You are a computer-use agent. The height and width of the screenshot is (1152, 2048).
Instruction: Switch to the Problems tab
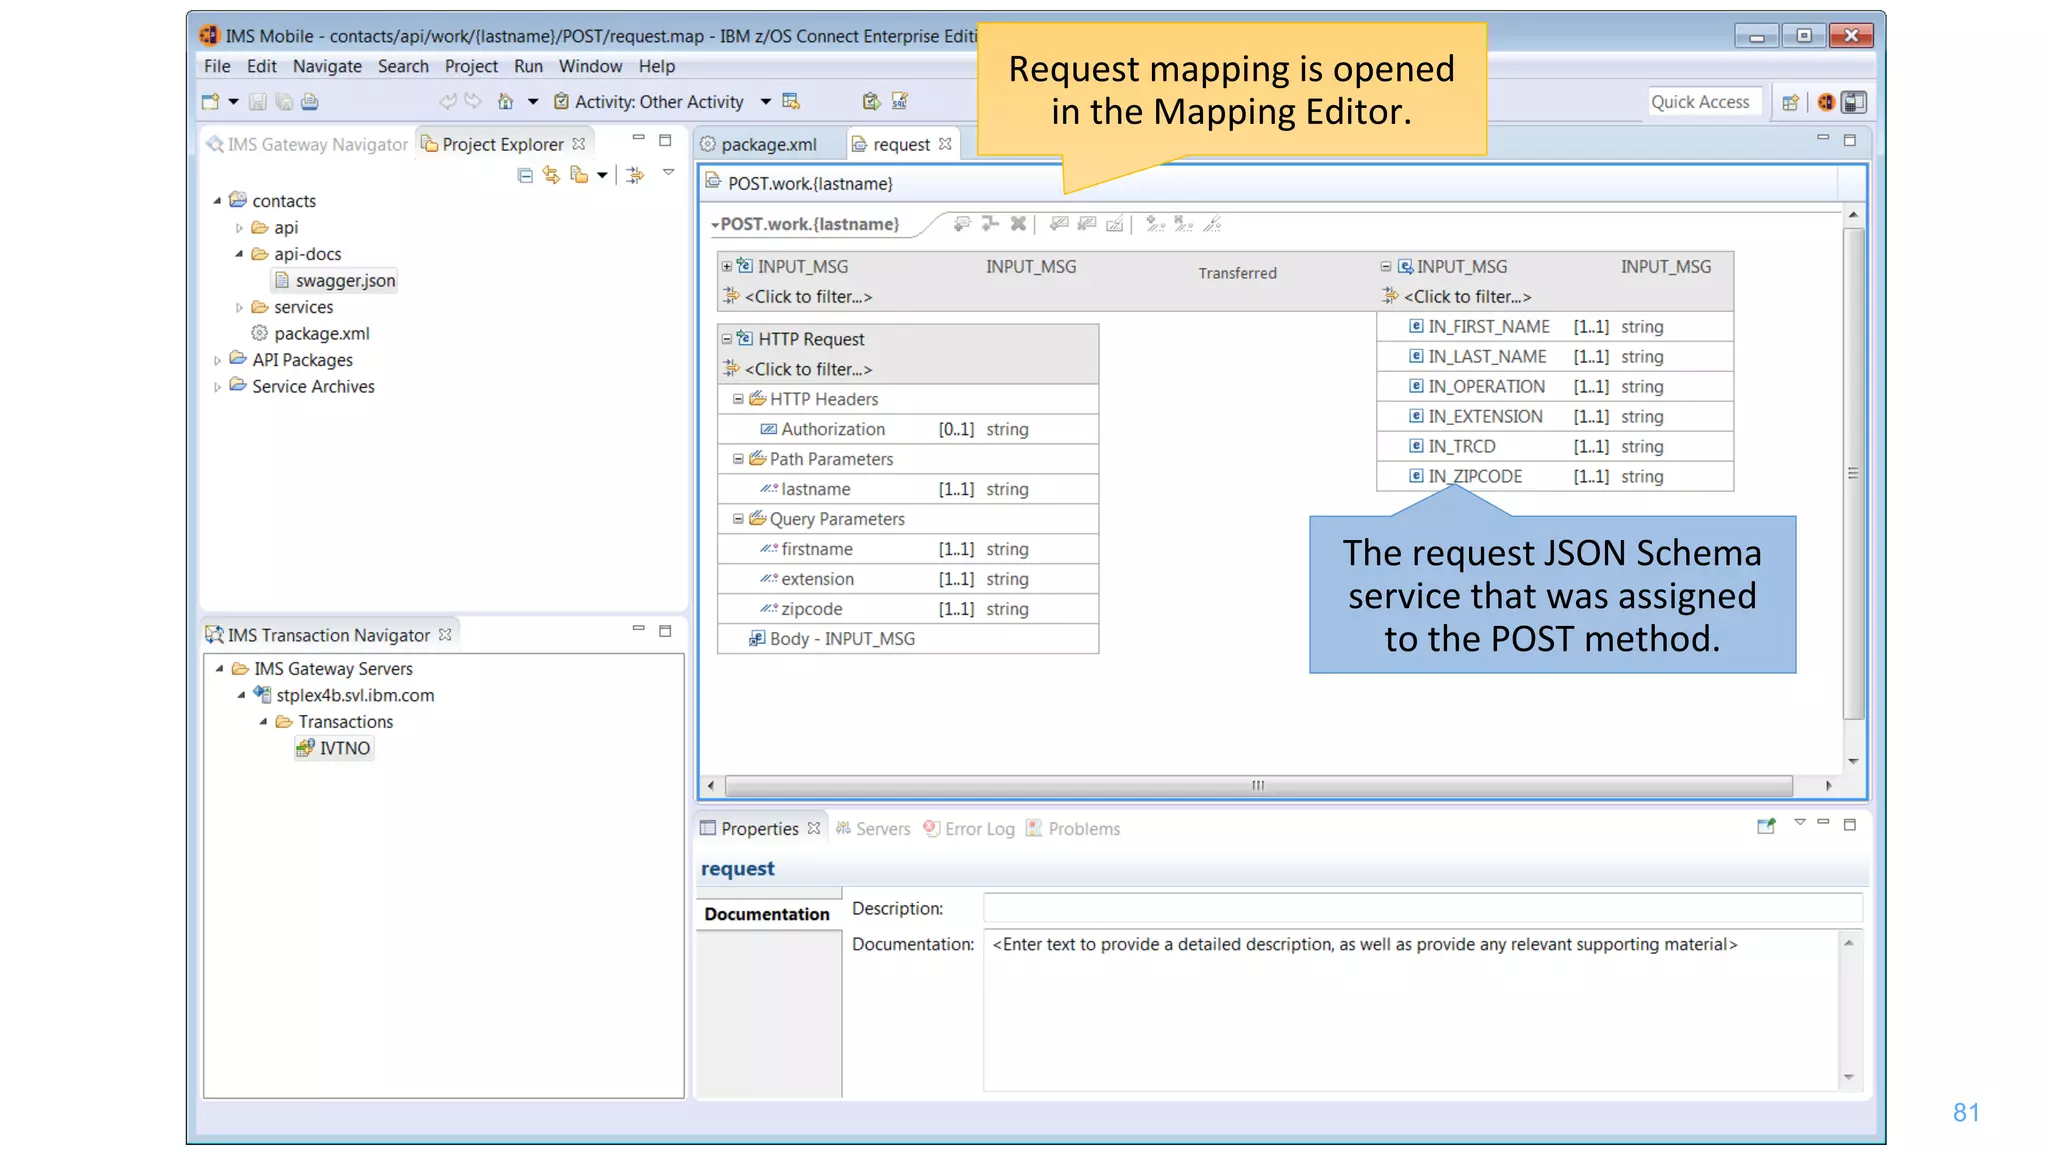tap(1072, 829)
